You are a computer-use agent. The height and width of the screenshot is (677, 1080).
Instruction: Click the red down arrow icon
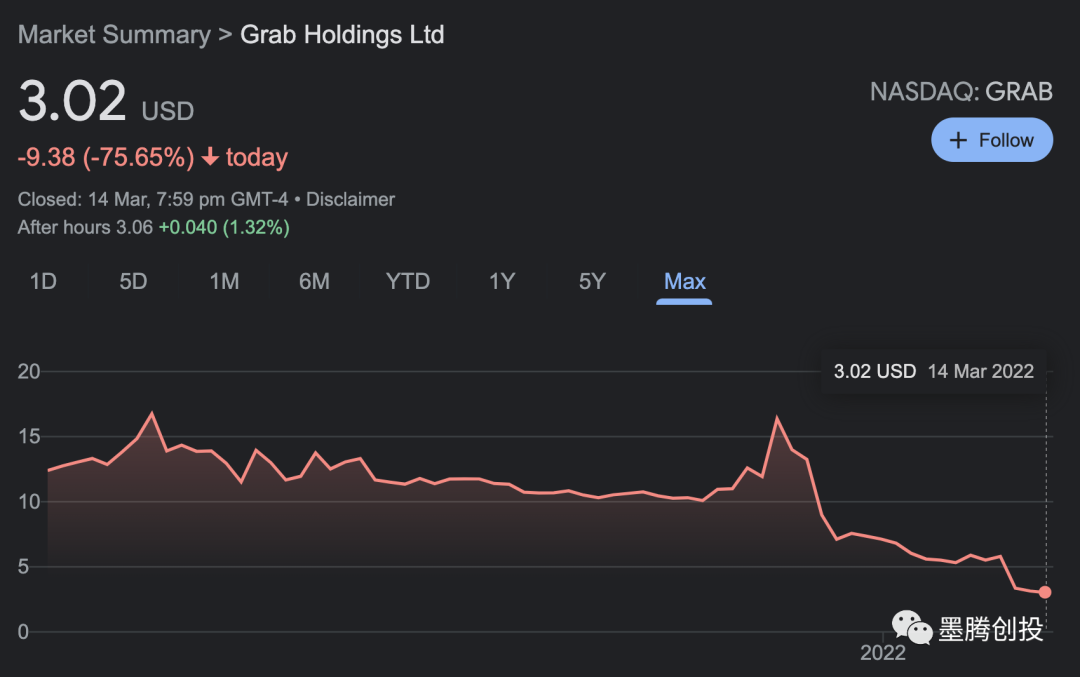pos(210,157)
